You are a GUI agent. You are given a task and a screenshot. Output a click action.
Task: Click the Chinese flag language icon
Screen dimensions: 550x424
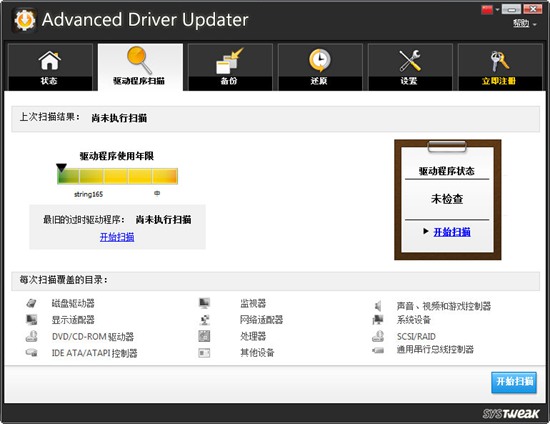tap(487, 9)
